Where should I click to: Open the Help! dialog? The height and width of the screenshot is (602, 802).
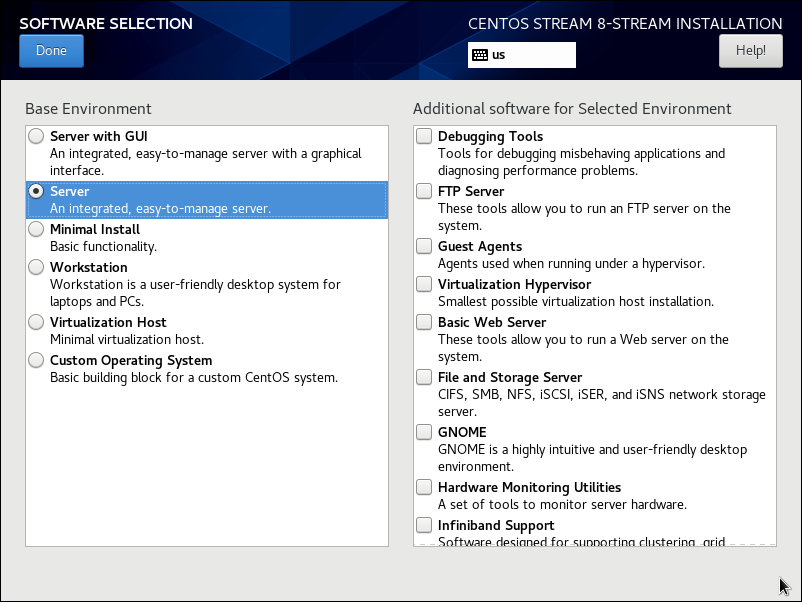[x=750, y=50]
